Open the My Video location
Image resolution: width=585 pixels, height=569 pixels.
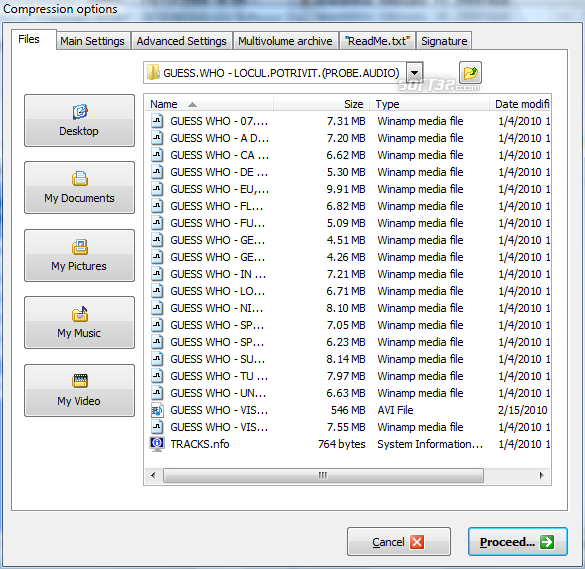point(79,391)
